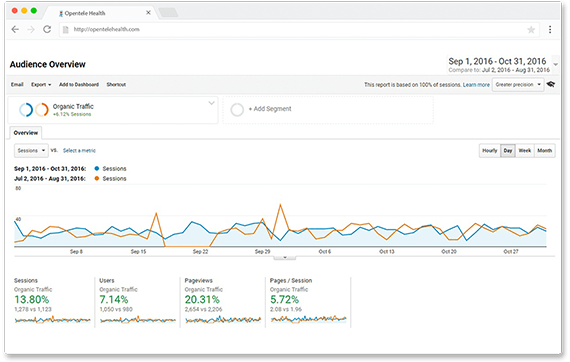This screenshot has width=570, height=362.
Task: Click the page icon in address bar
Action: (65, 29)
